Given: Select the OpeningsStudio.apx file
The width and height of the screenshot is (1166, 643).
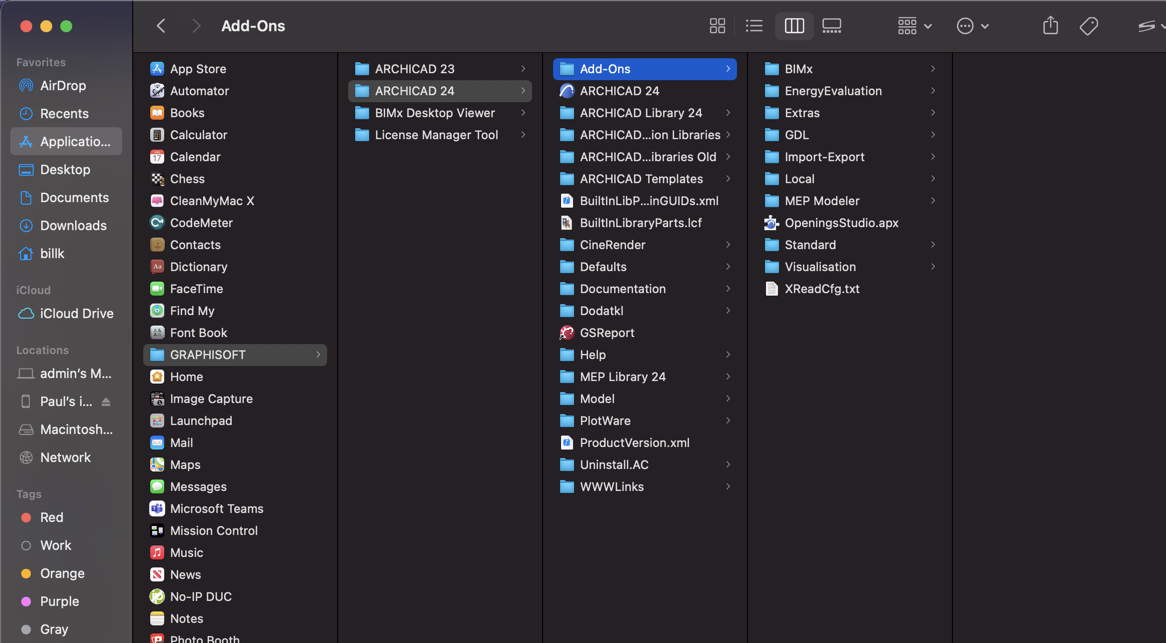Looking at the screenshot, I should pyautogui.click(x=850, y=223).
